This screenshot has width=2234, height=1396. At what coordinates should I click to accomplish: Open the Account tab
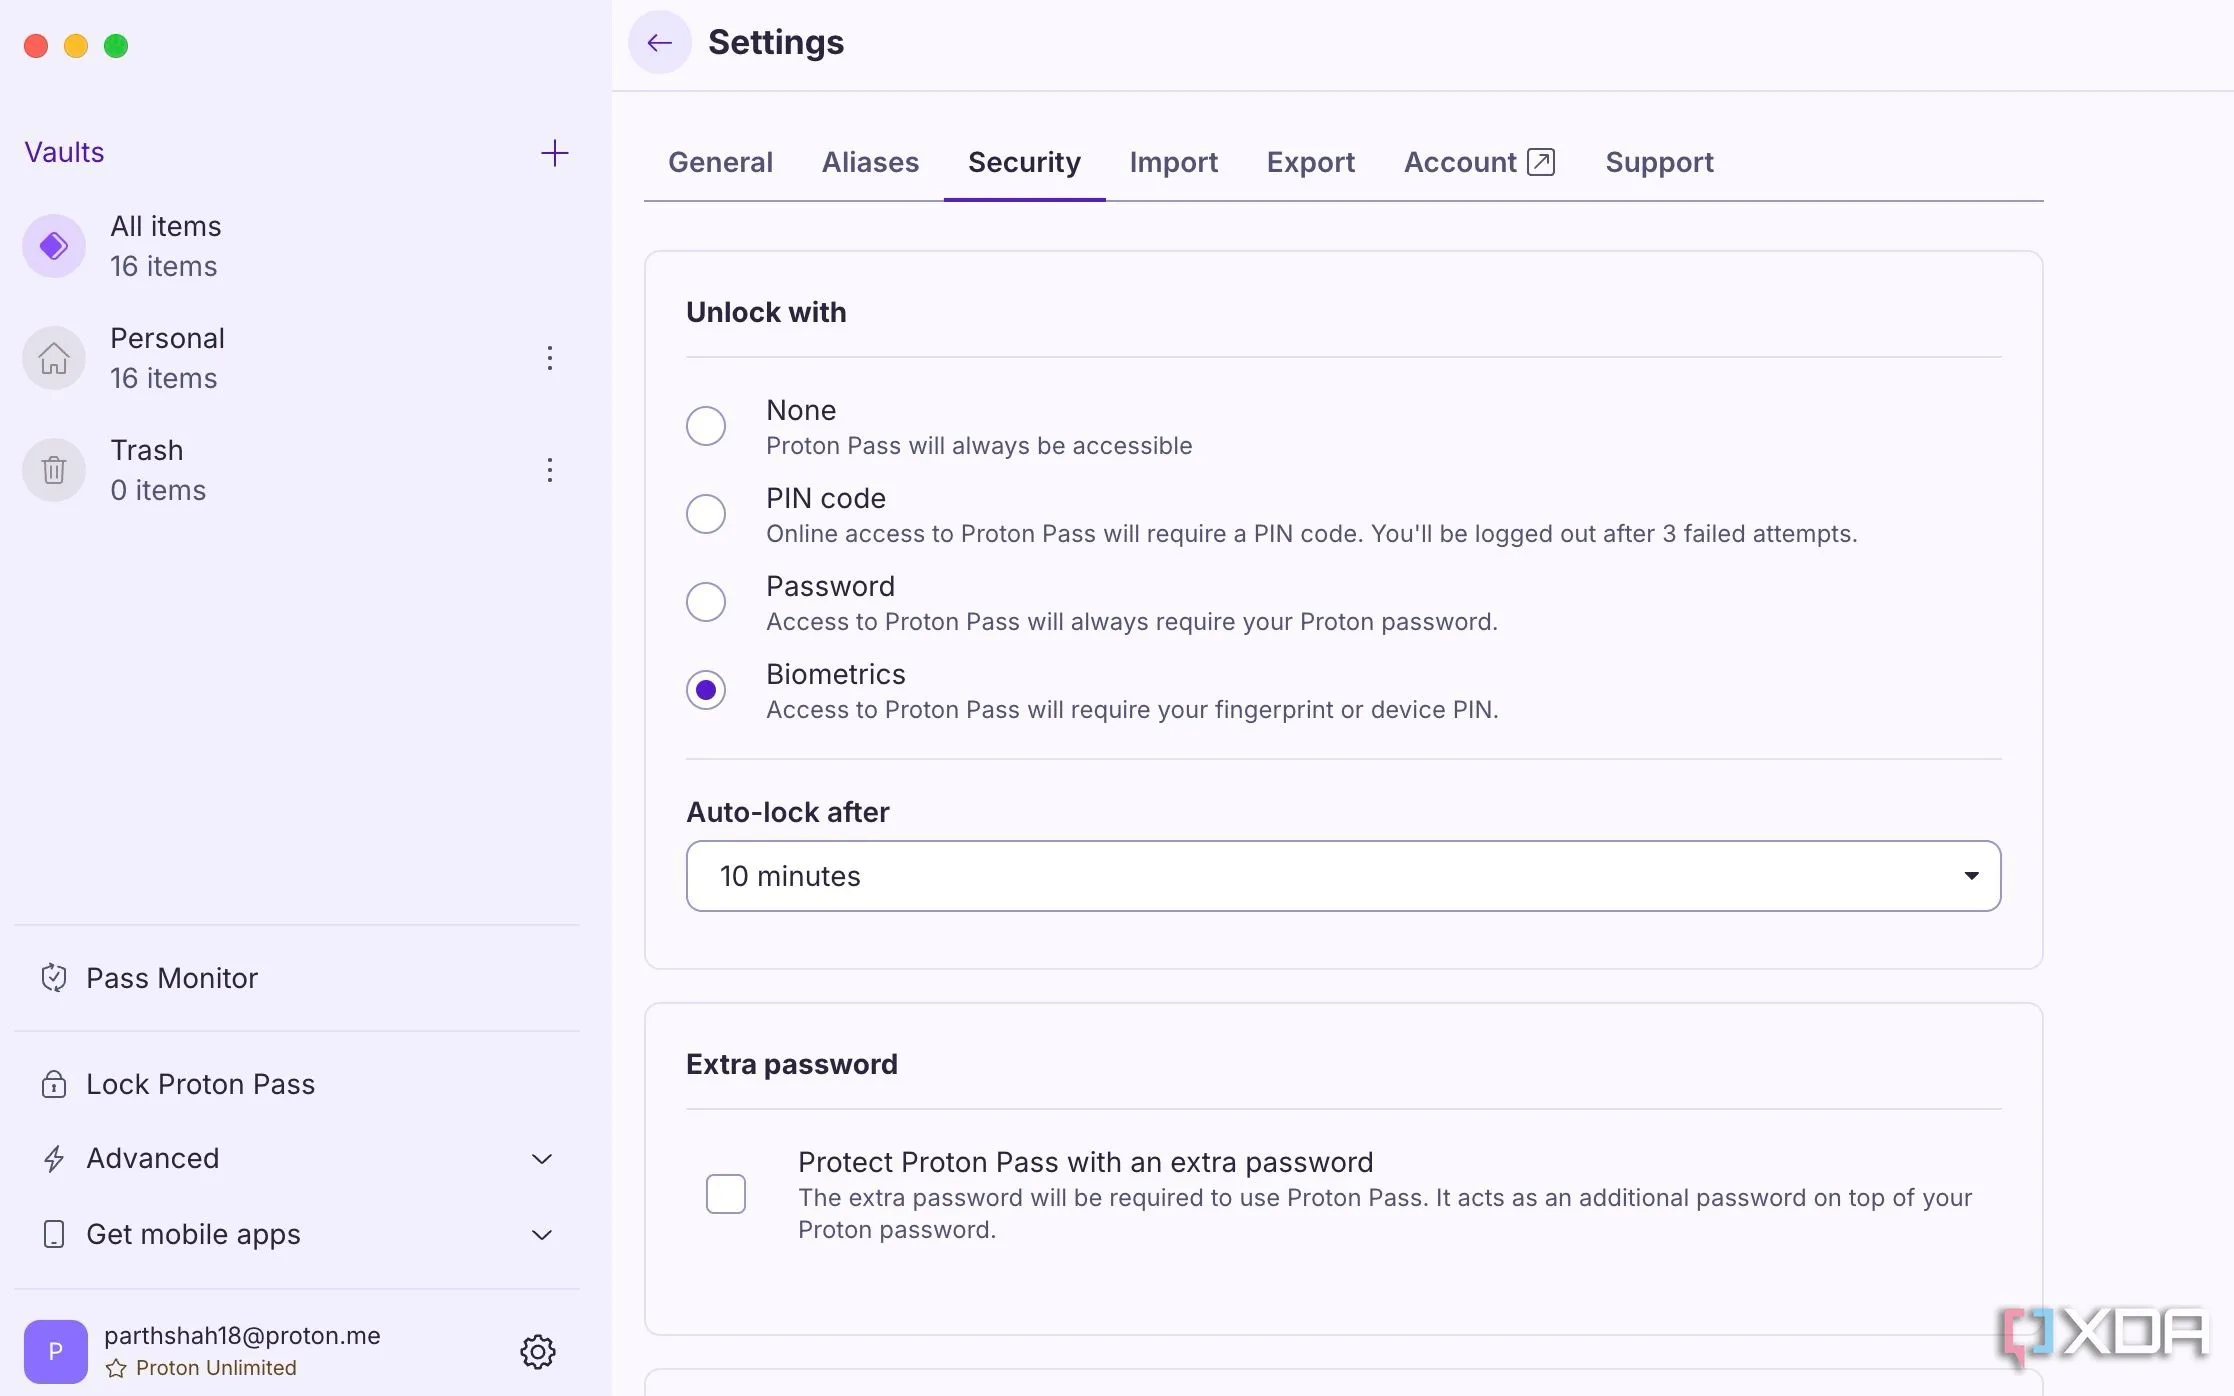(x=1479, y=162)
